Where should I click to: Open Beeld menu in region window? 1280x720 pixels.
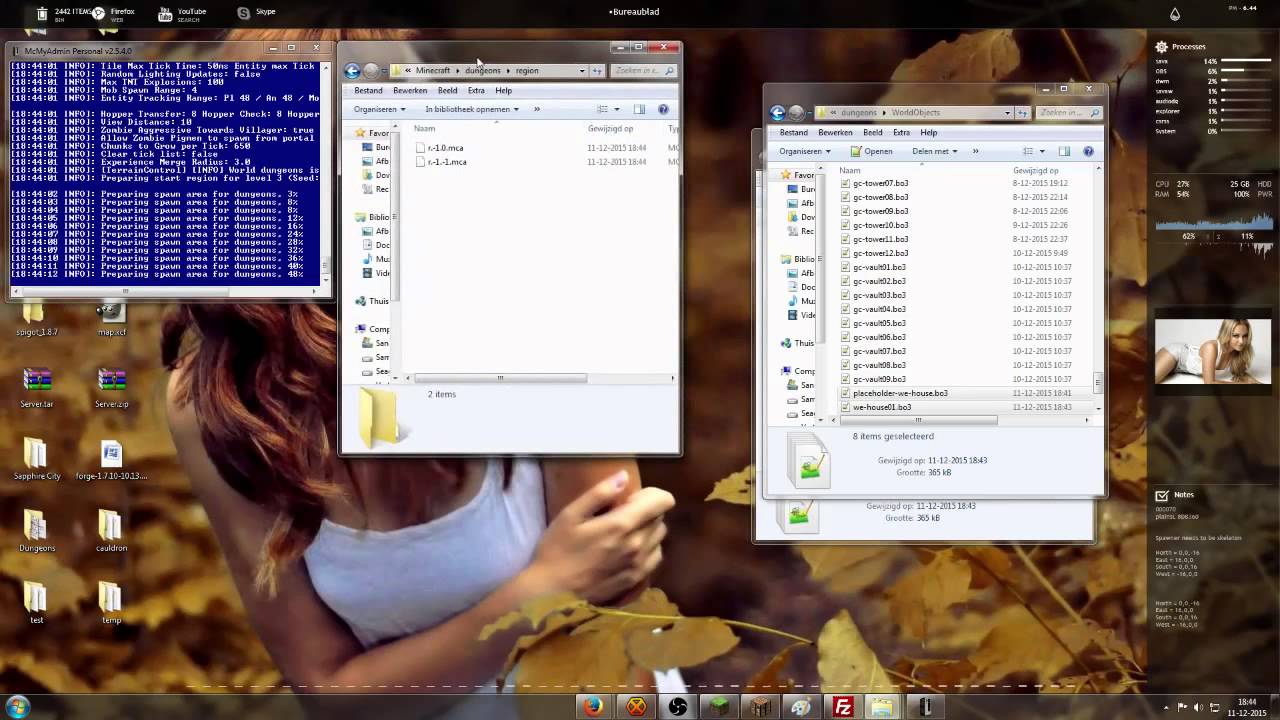click(x=447, y=91)
